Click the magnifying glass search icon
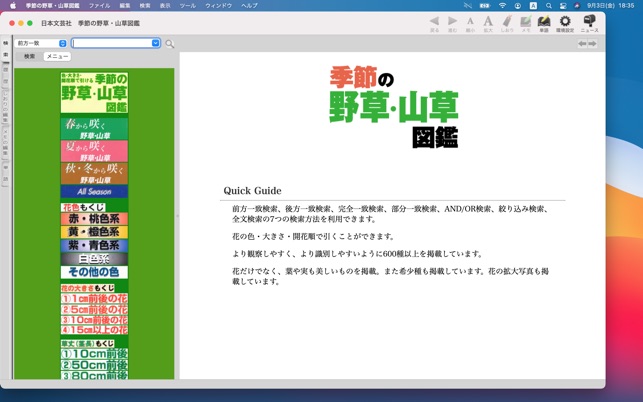 tap(169, 43)
